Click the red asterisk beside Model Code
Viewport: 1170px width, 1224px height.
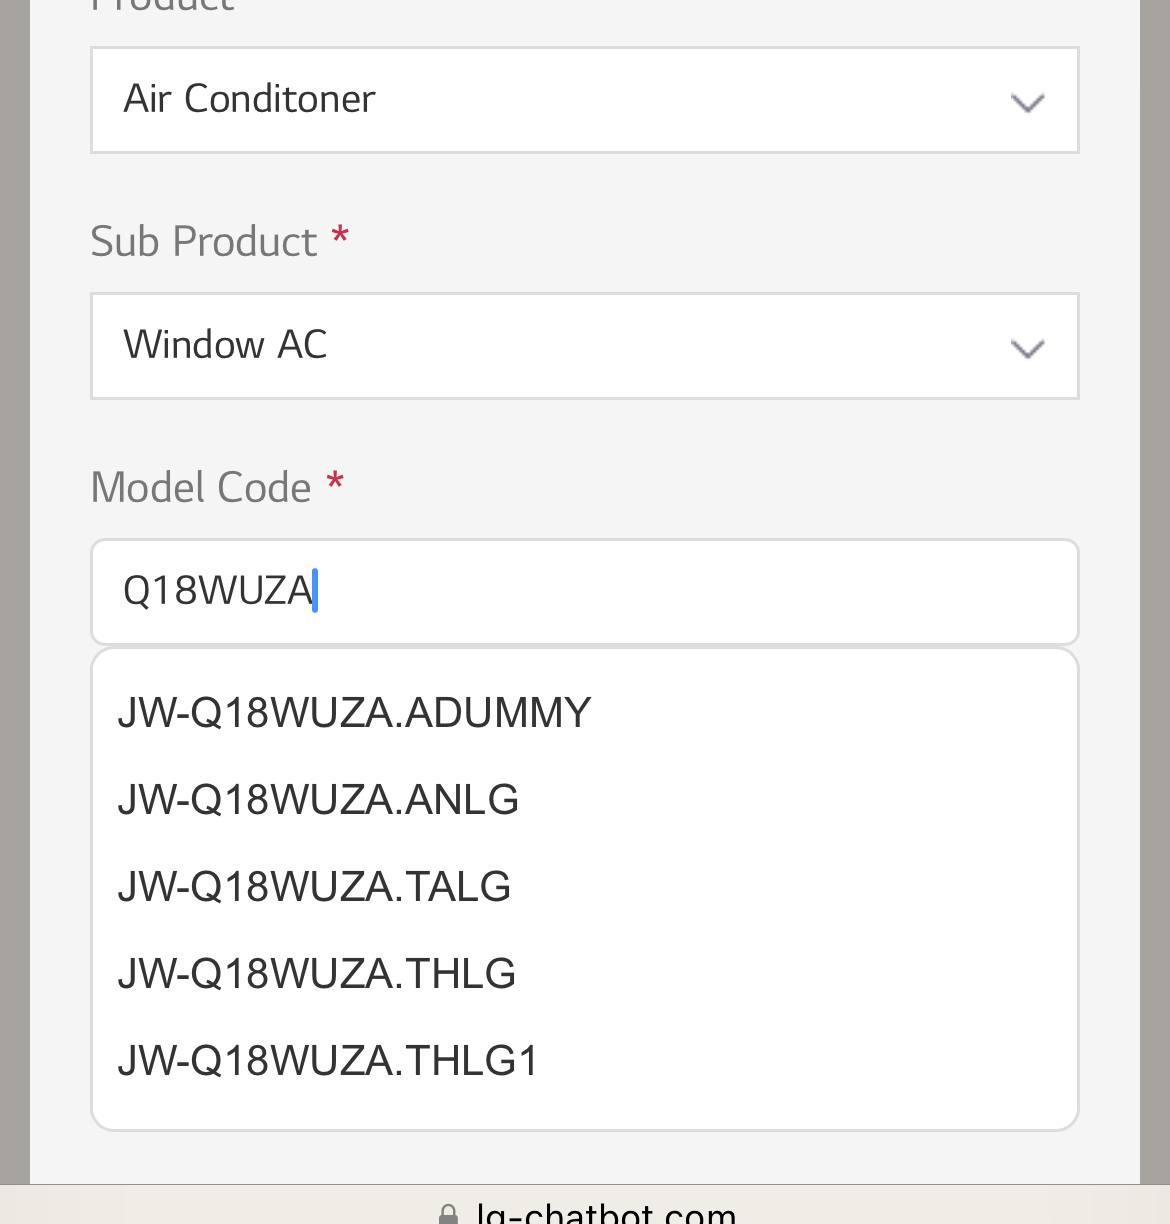335,485
